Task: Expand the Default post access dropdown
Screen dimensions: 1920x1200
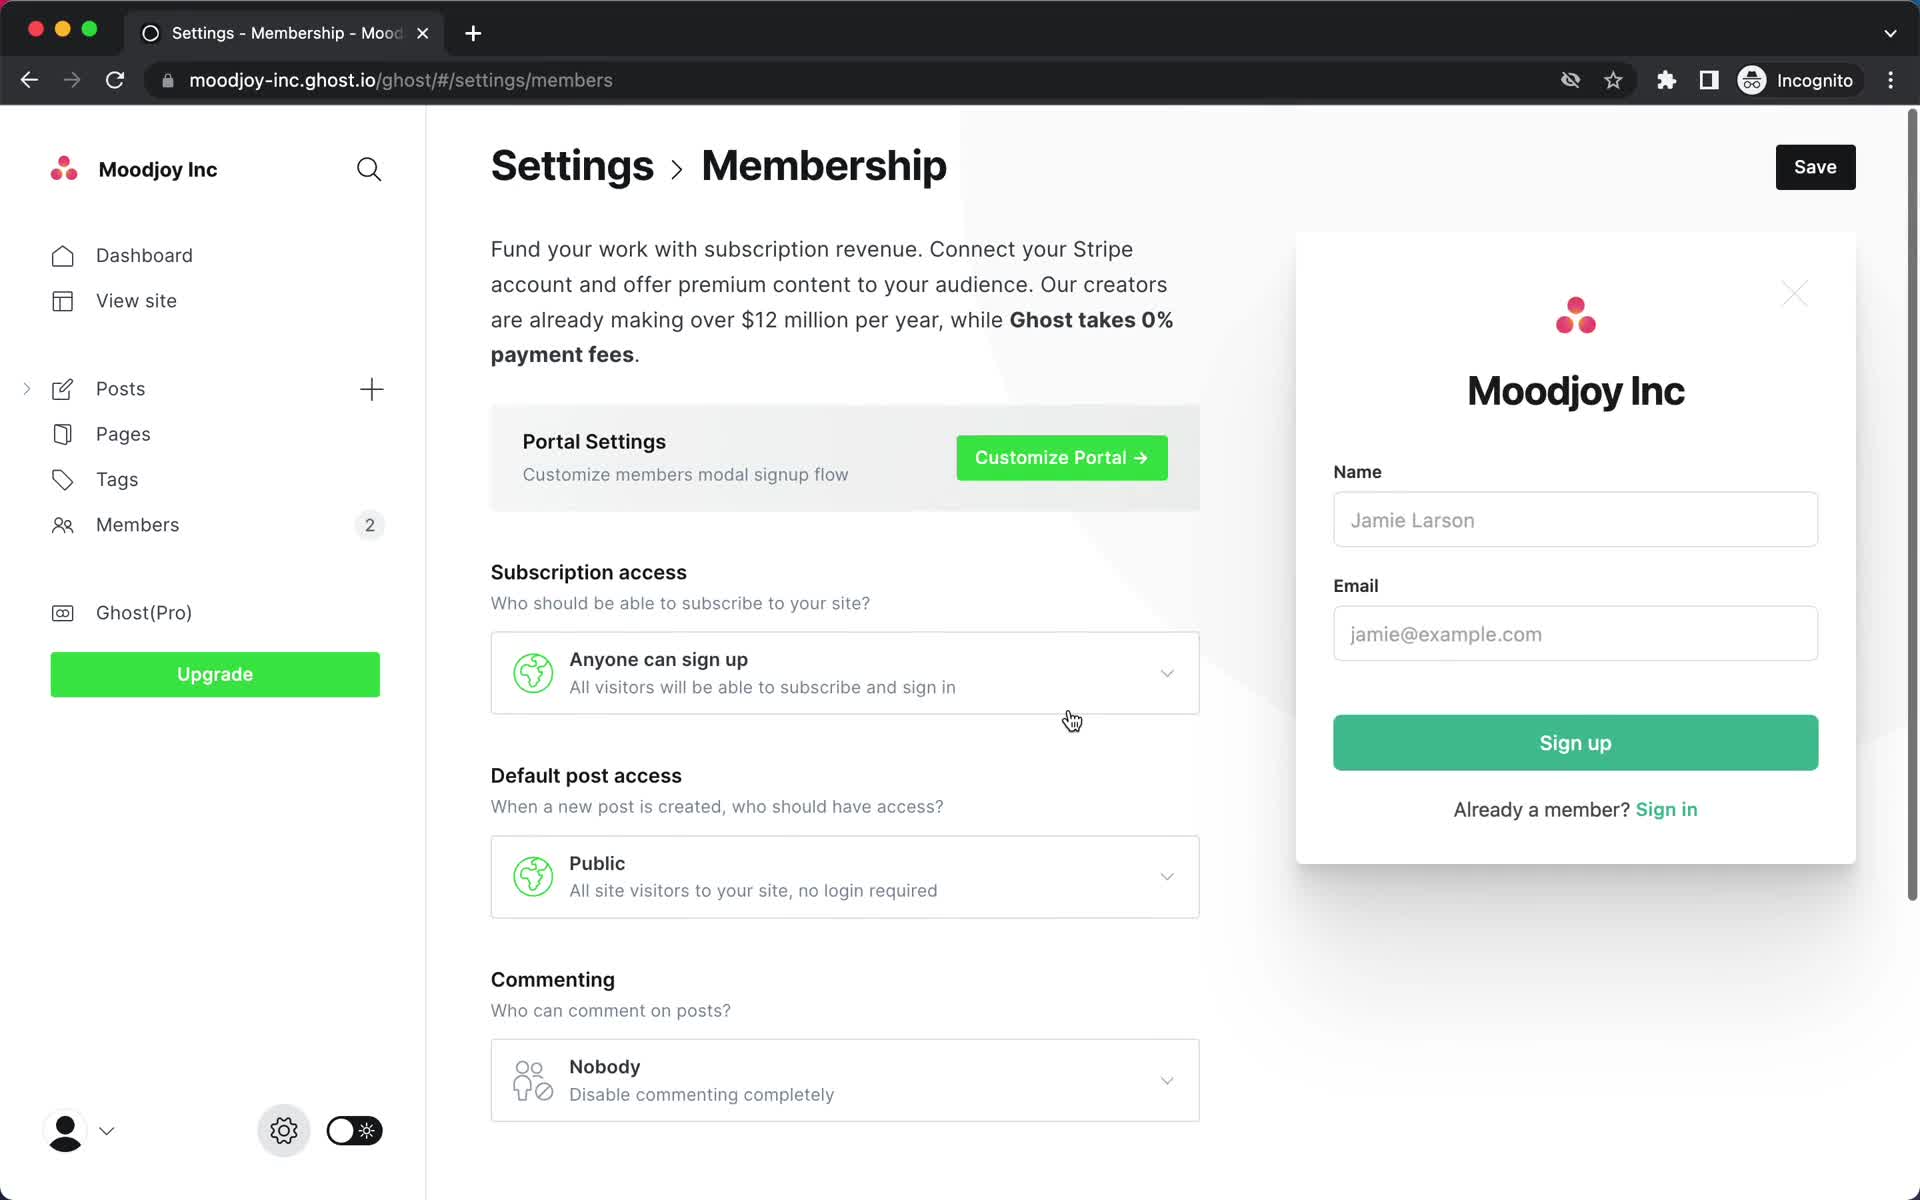Action: 1167,876
